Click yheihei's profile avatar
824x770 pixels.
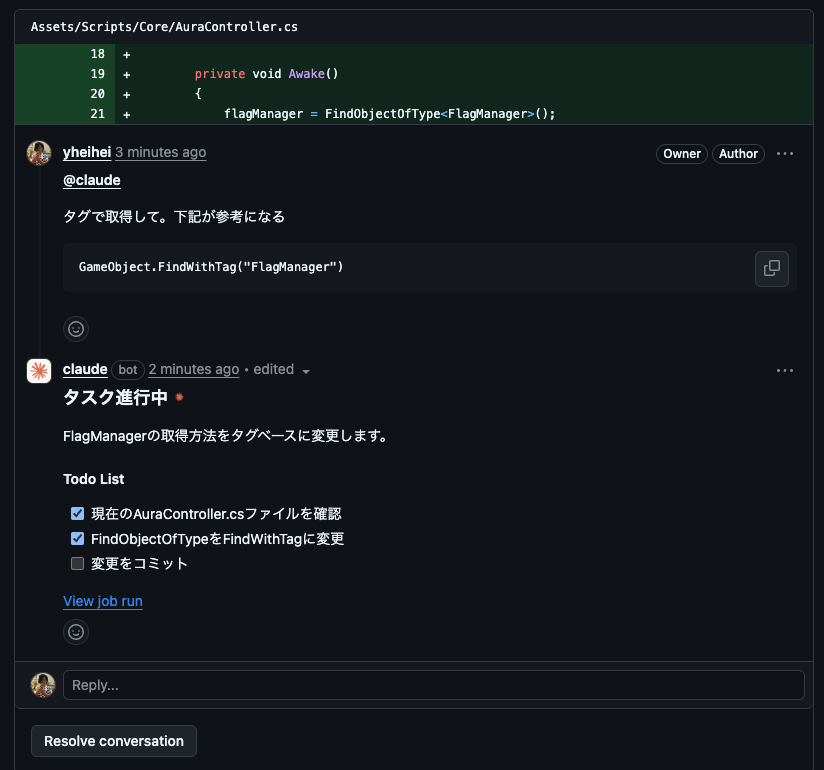pos(39,153)
